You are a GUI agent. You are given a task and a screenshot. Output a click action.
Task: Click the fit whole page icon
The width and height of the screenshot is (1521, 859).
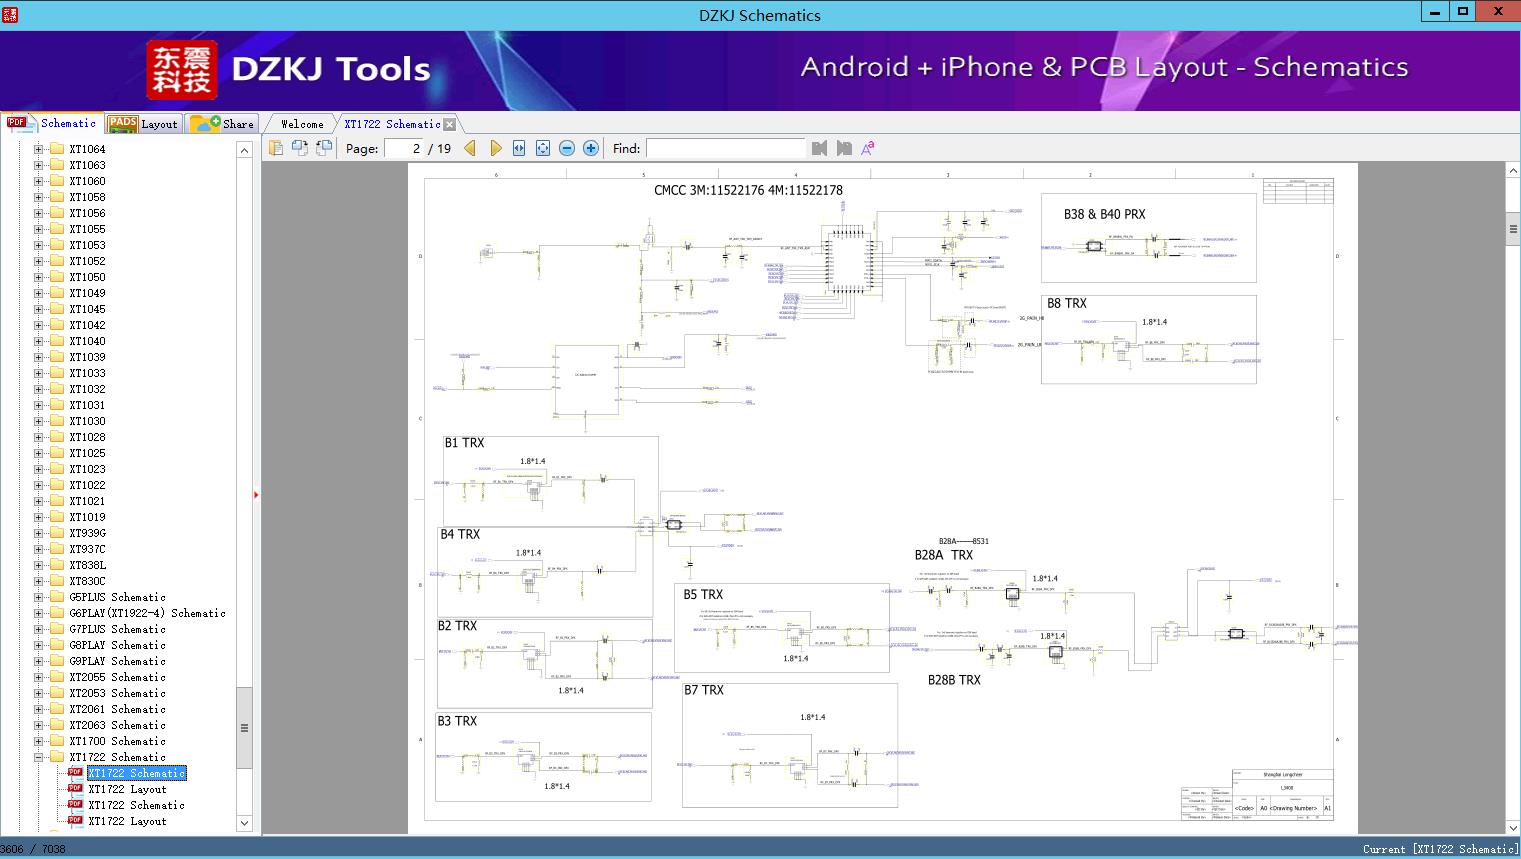pos(543,148)
